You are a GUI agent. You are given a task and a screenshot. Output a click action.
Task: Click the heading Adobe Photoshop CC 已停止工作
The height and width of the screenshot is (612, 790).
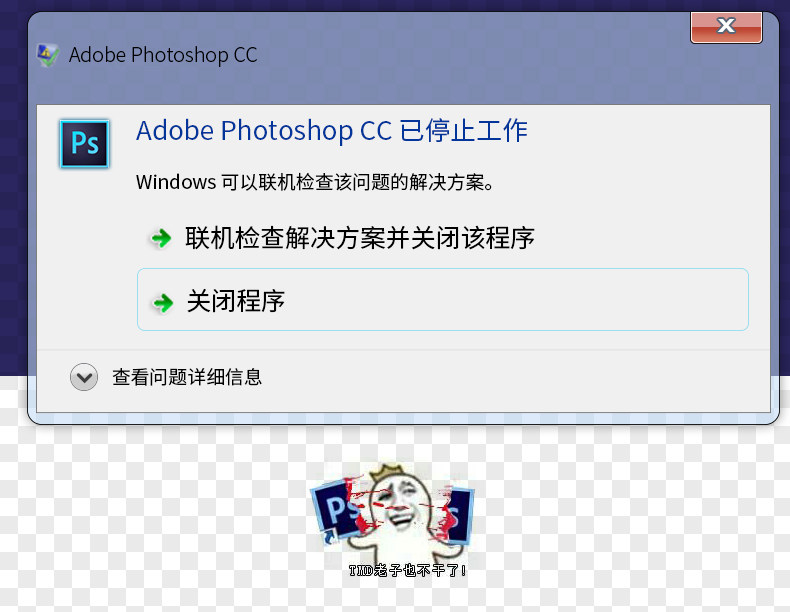(332, 131)
